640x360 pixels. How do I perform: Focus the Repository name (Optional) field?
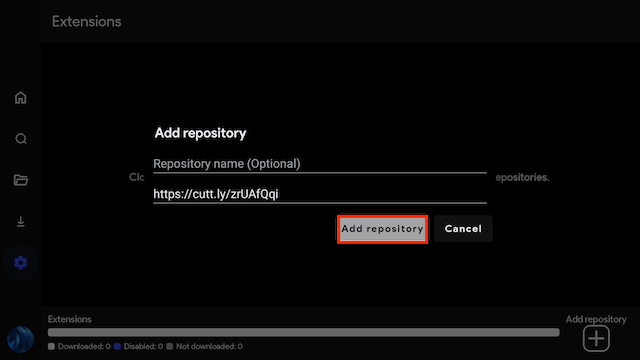(x=320, y=164)
